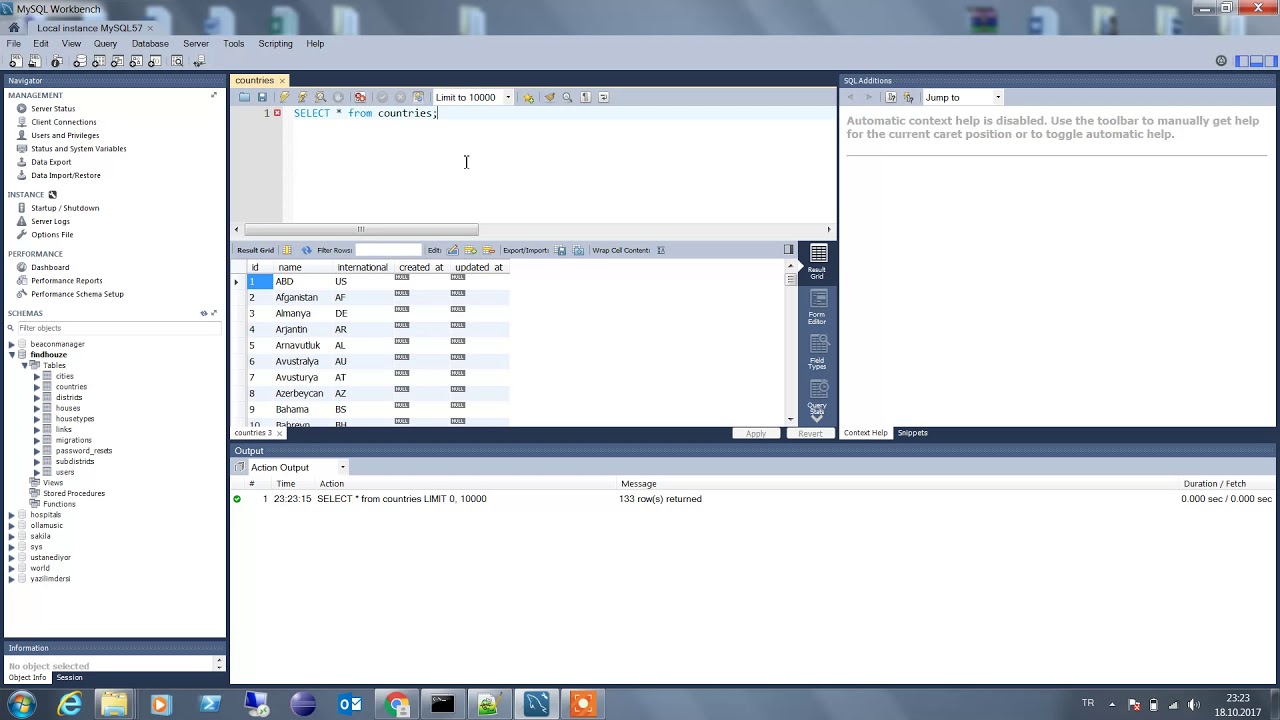The width and height of the screenshot is (1280, 720).
Task: Click the commit transaction checkmark icon
Action: 382,97
